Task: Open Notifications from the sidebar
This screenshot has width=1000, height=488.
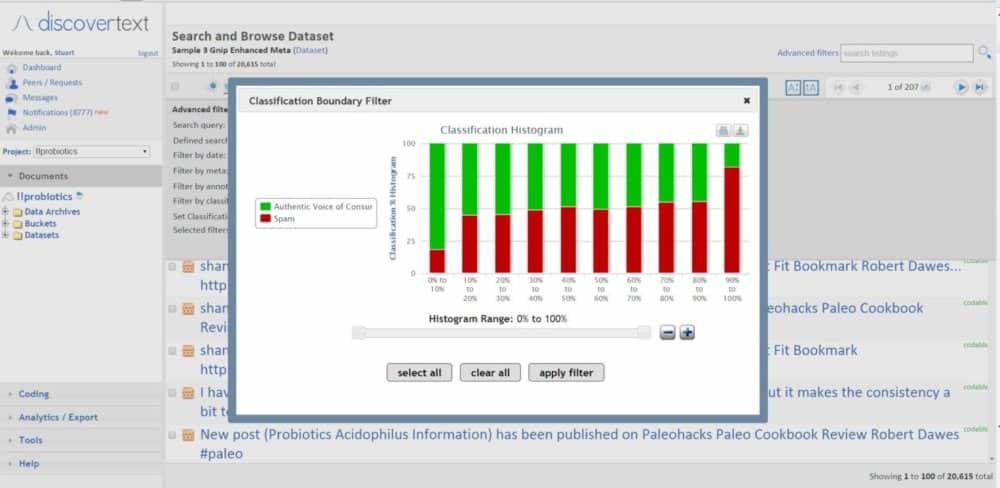Action: [56, 113]
